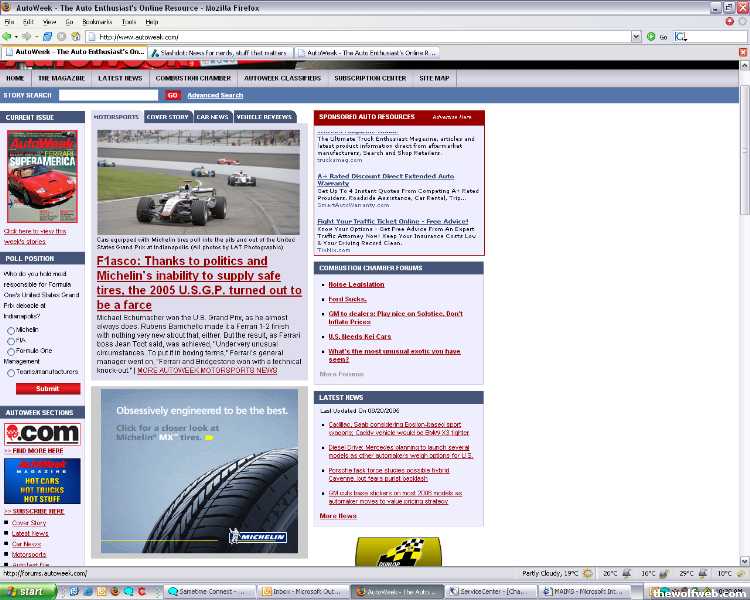The width and height of the screenshot is (750, 600).
Task: Submit the poll with red Submit button
Action: coord(47,389)
